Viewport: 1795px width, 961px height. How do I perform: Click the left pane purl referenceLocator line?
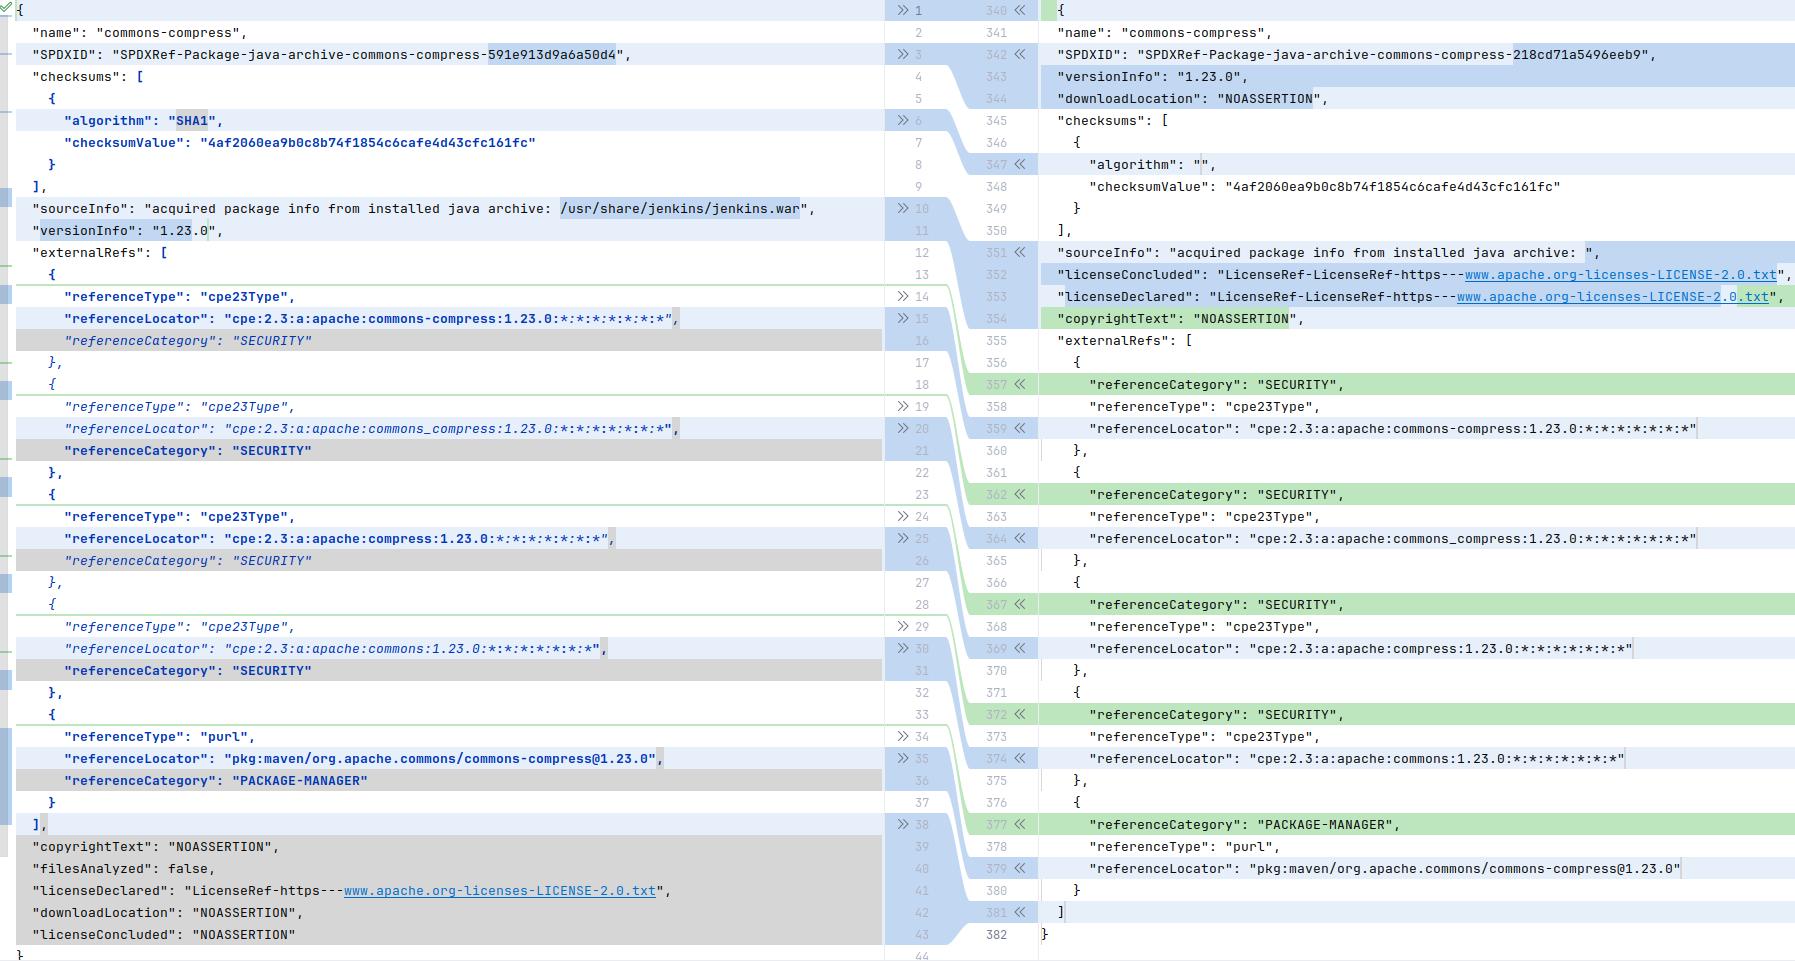coord(364,759)
